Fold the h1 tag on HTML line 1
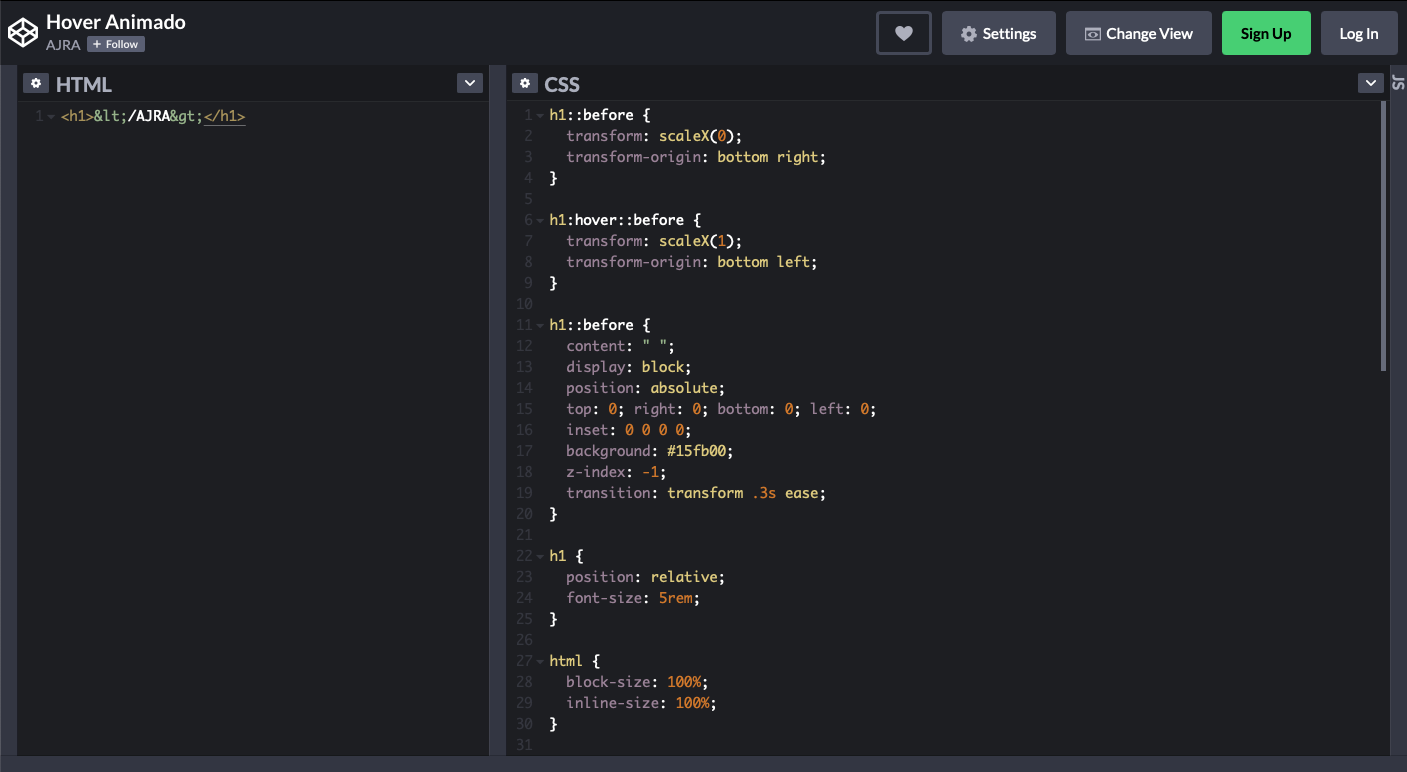1407x772 pixels. tap(51, 116)
